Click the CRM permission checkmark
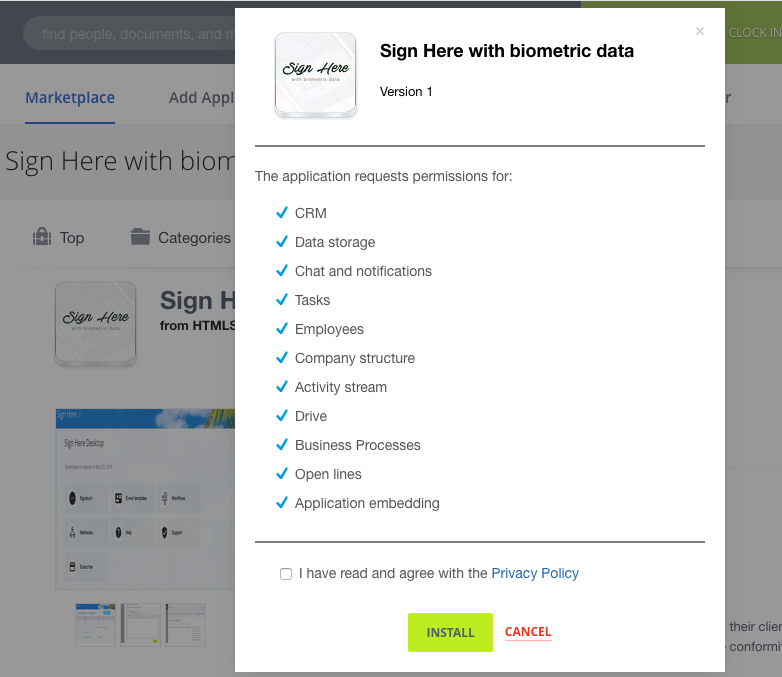The image size is (782, 677). coord(282,213)
